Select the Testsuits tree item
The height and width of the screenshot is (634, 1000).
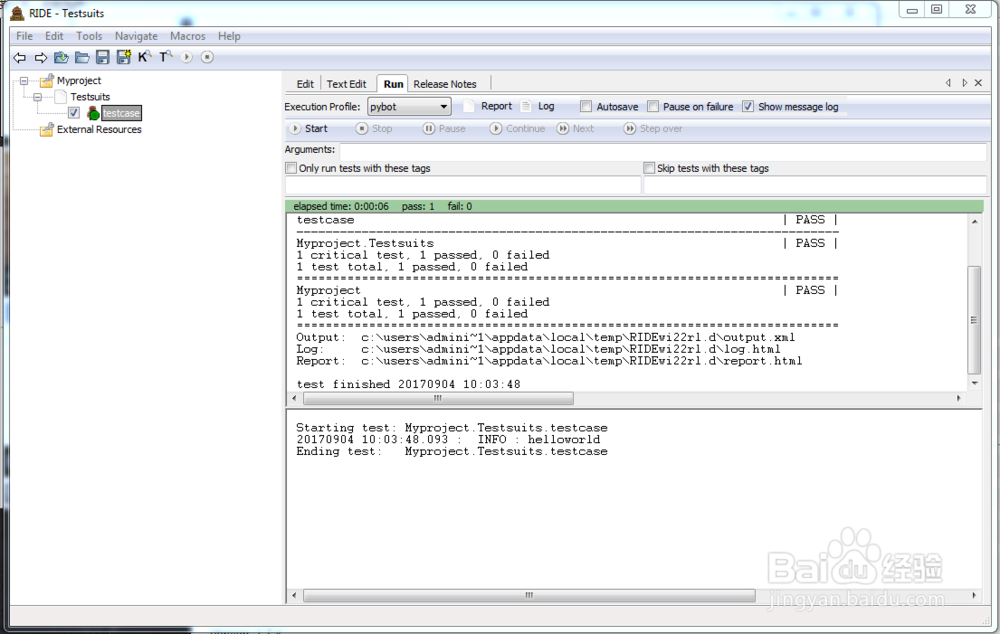tap(90, 97)
